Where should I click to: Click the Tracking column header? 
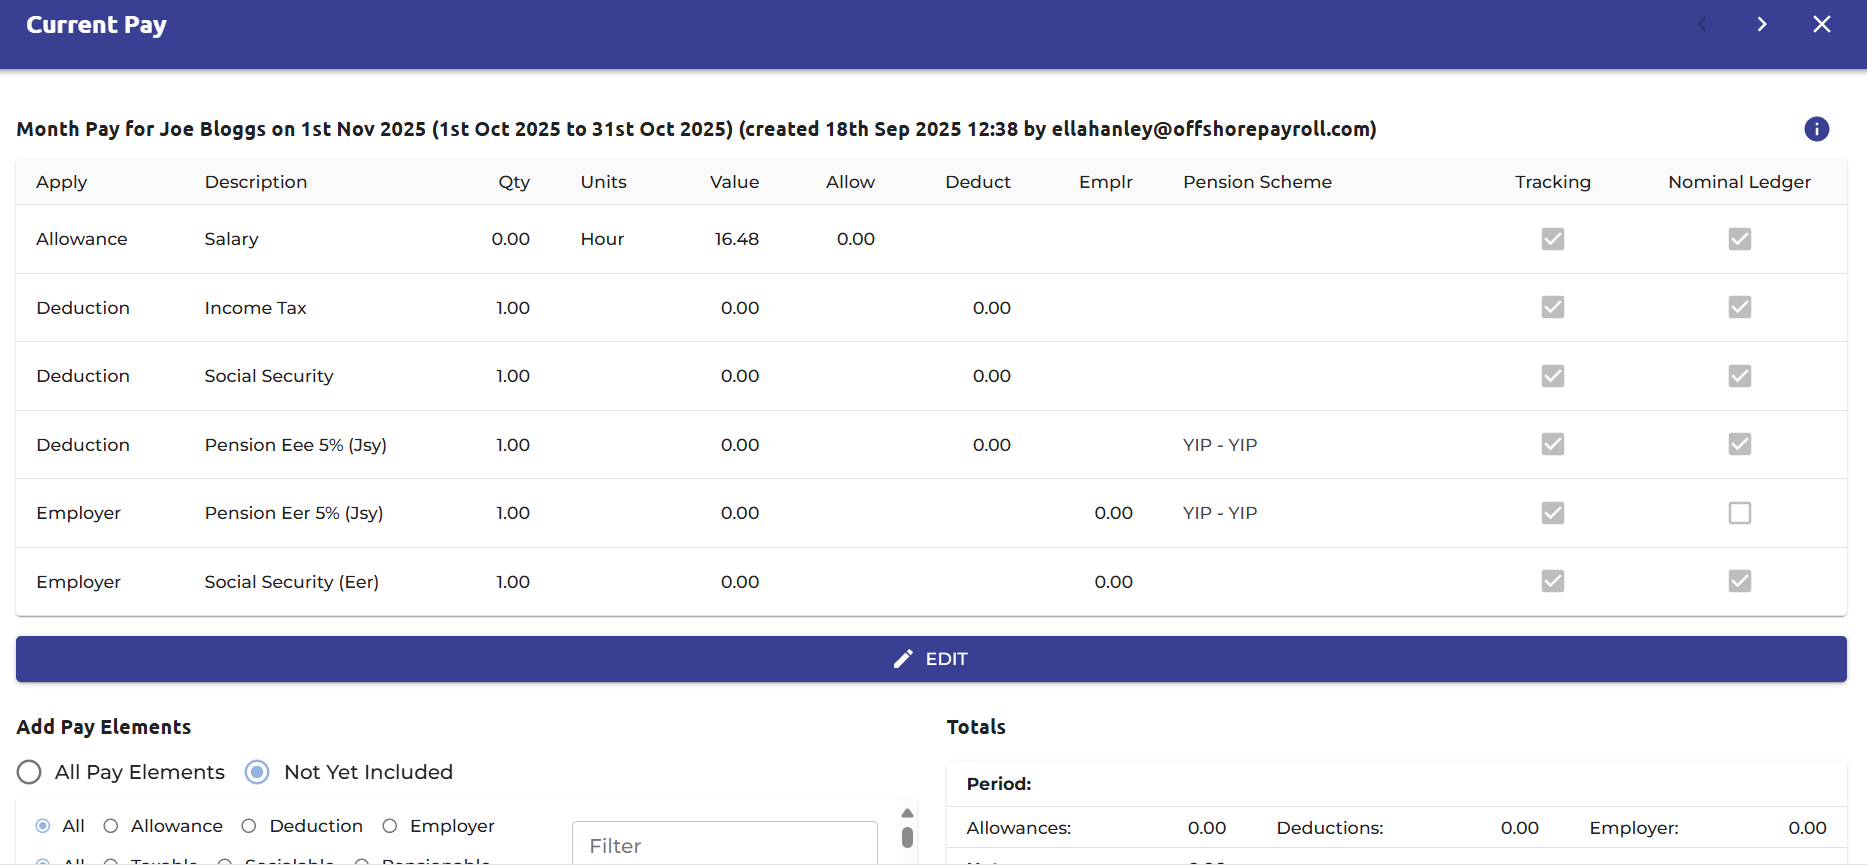1552,182
